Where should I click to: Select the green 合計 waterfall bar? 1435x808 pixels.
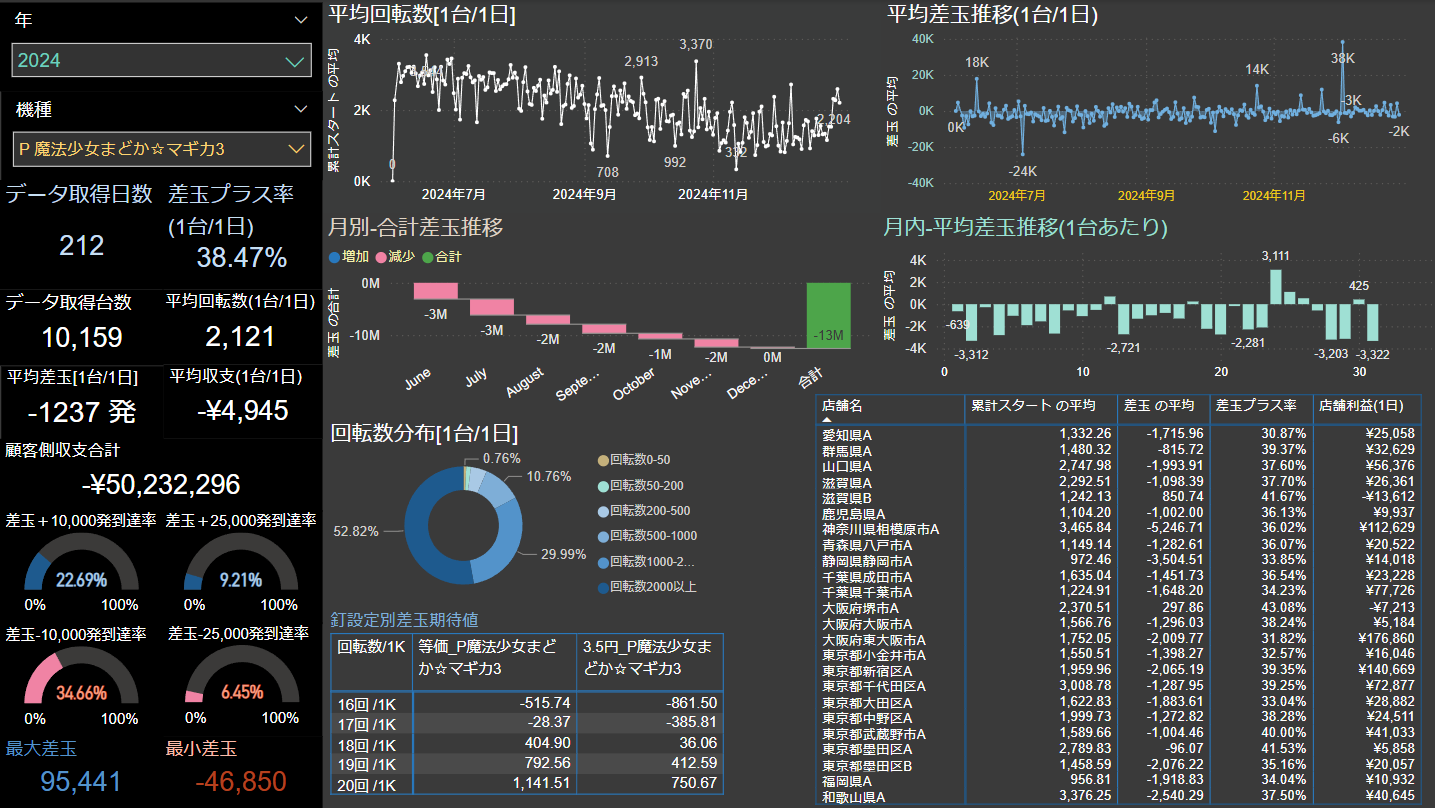[828, 316]
